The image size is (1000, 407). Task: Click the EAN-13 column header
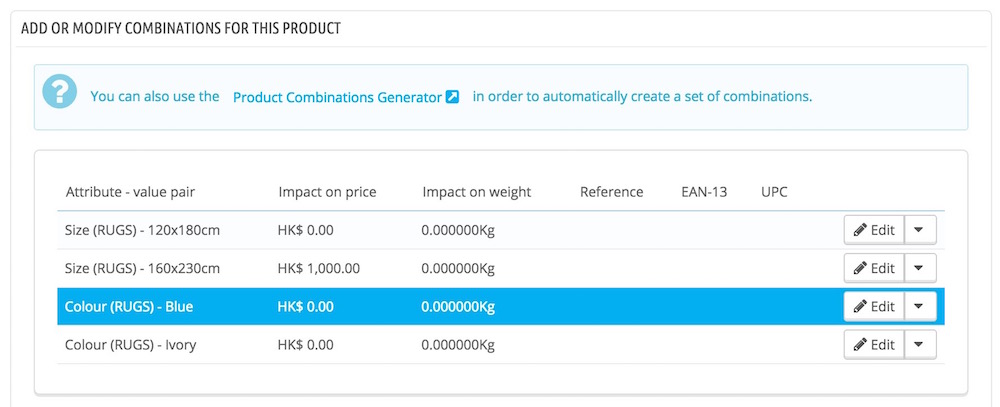704,192
